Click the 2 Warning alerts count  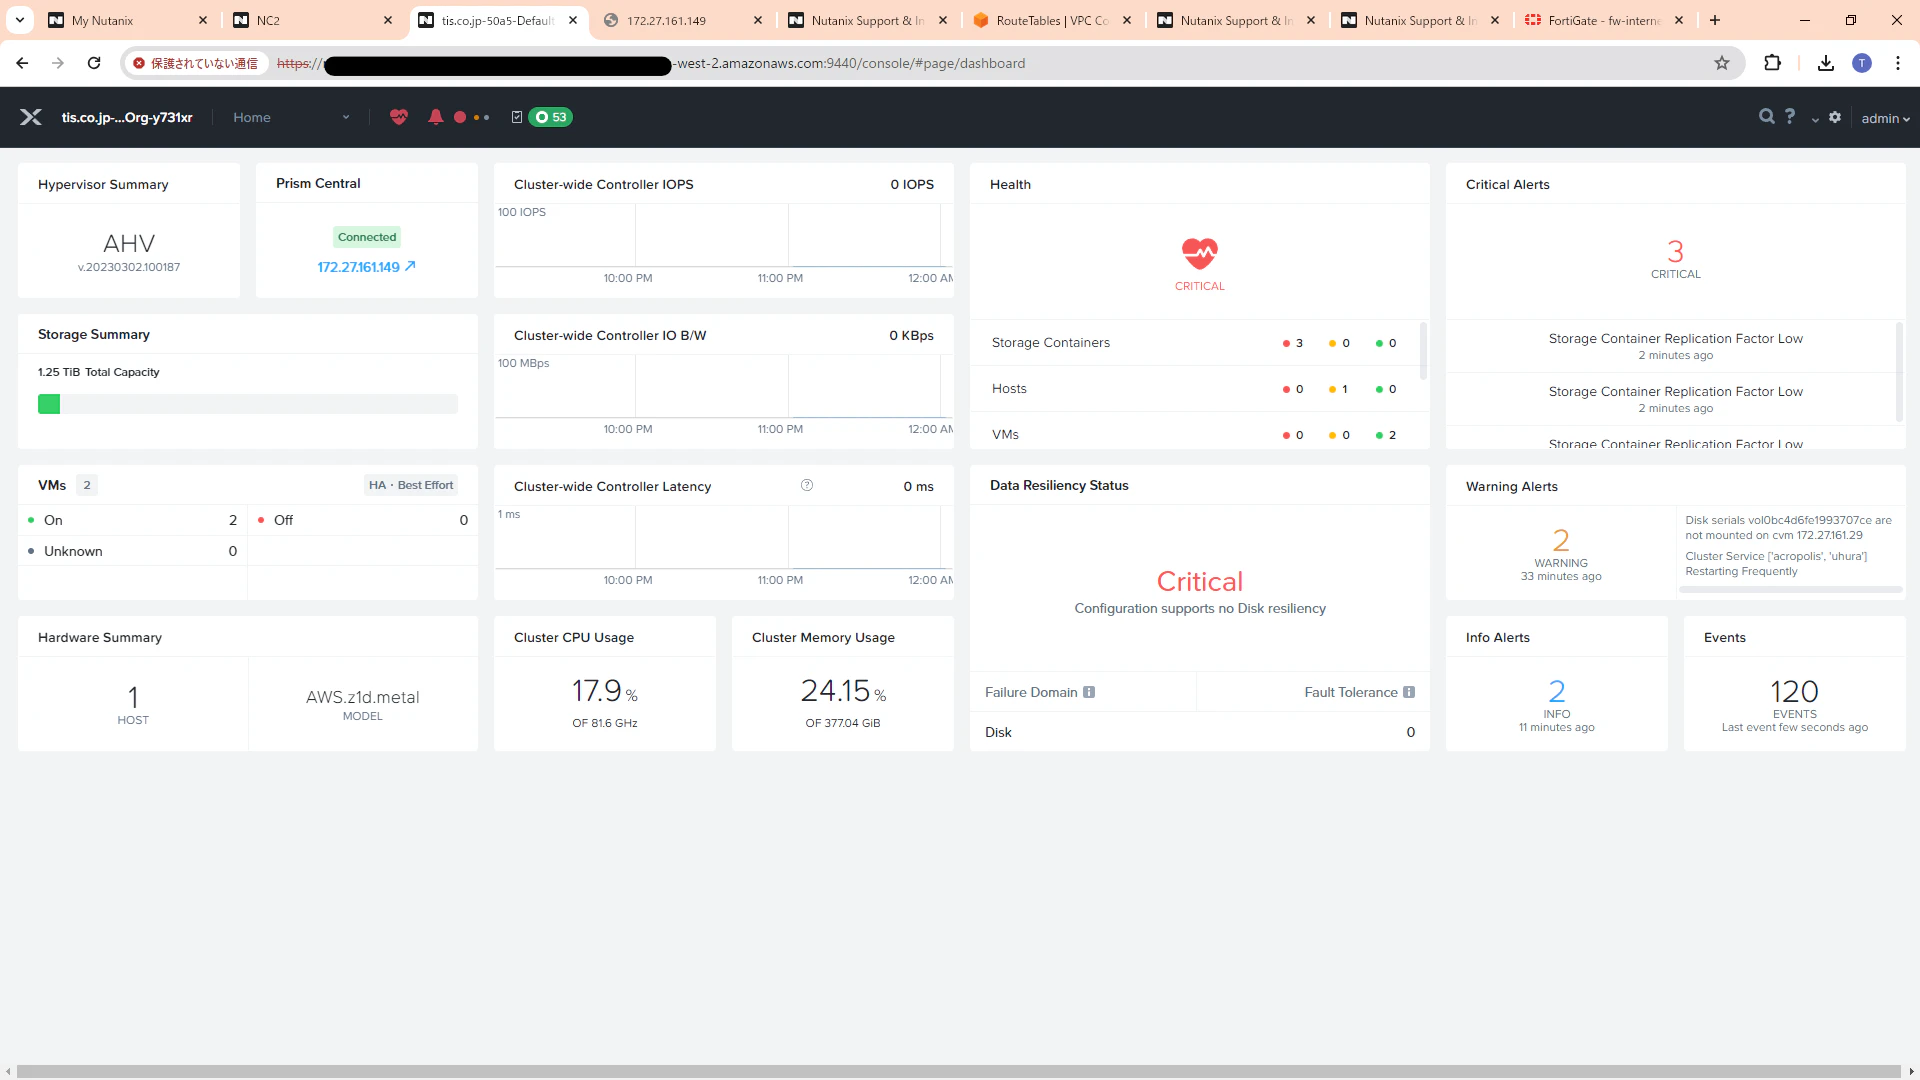coord(1561,541)
